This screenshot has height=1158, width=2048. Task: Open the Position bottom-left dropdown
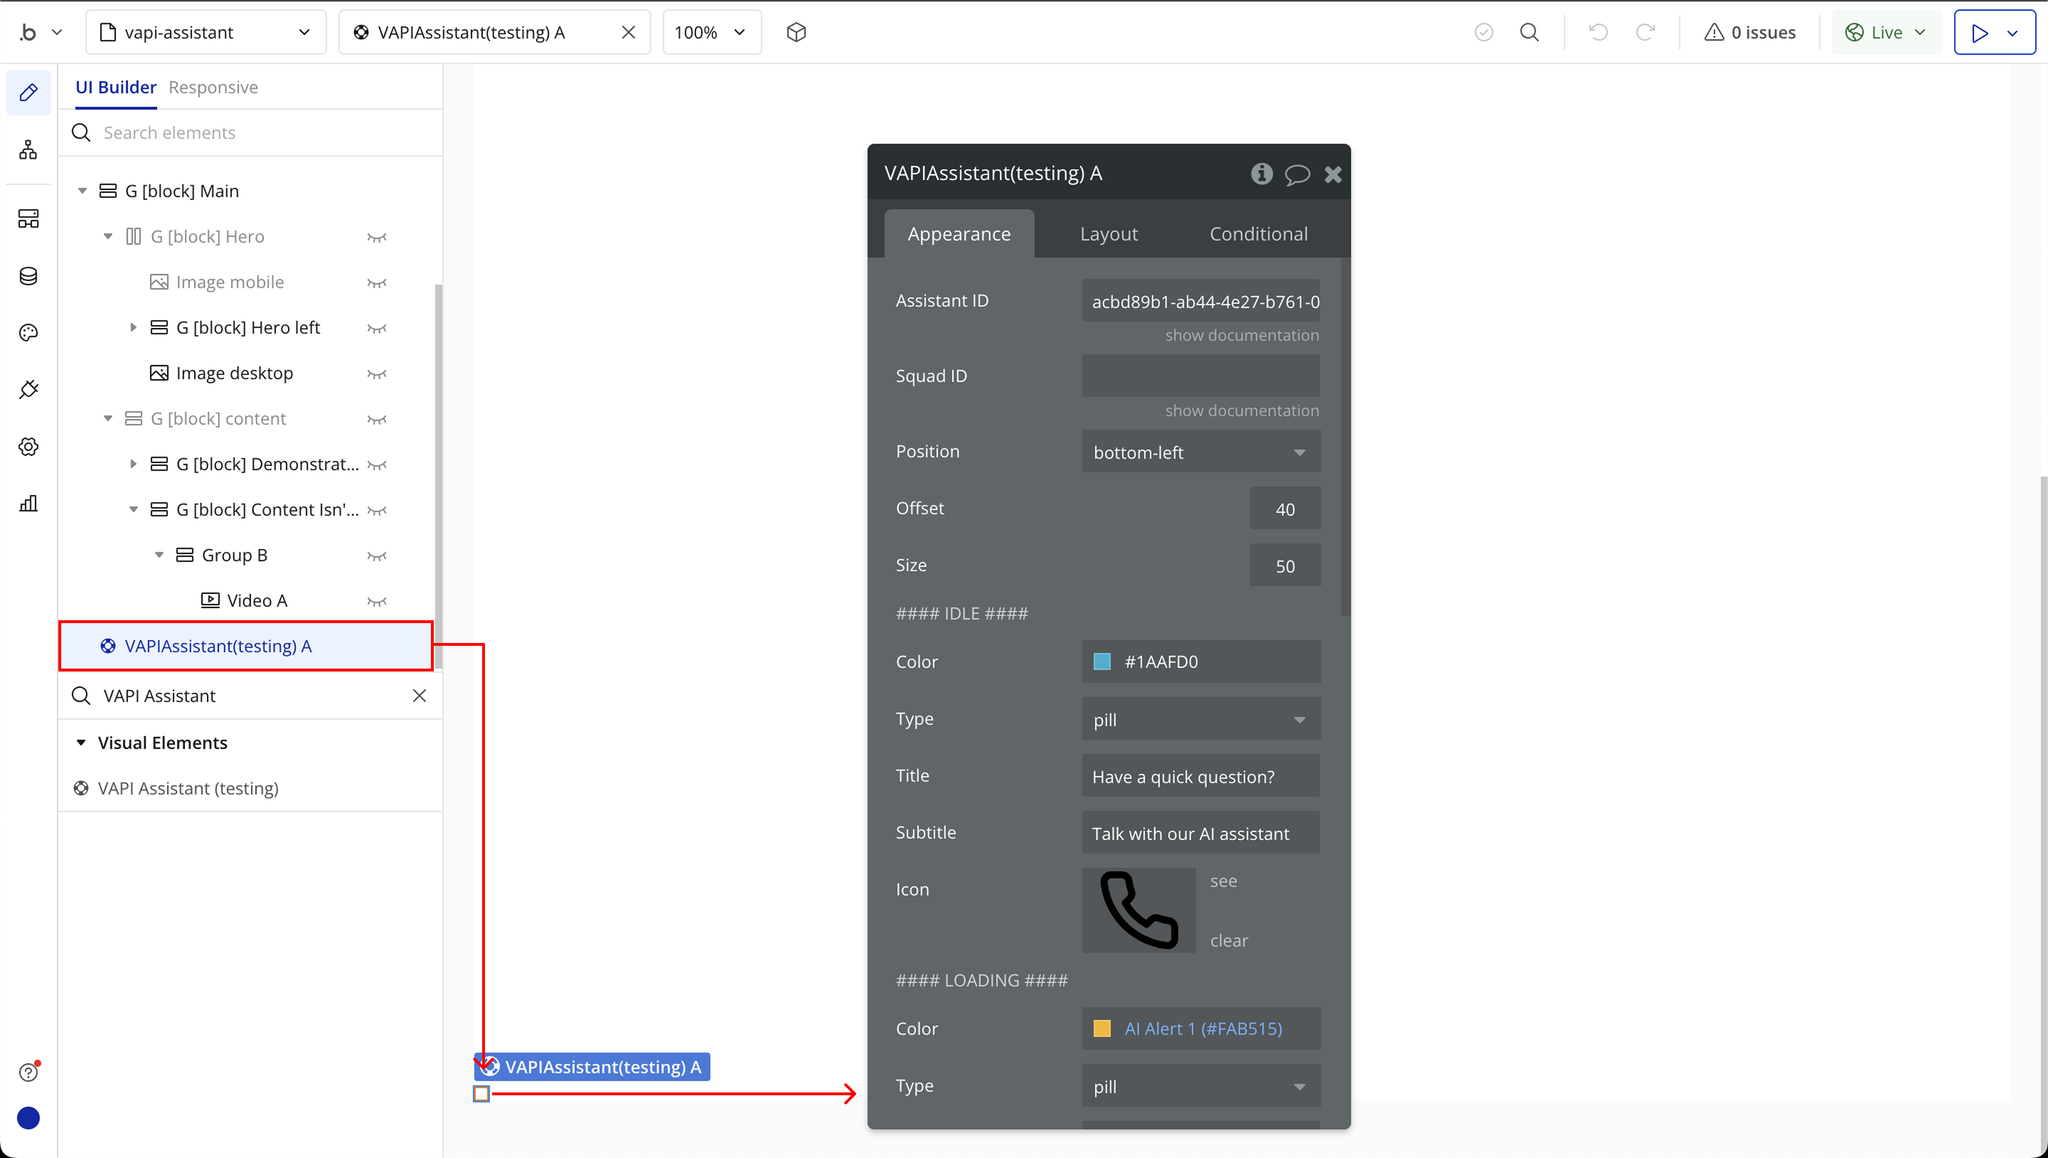click(x=1200, y=452)
